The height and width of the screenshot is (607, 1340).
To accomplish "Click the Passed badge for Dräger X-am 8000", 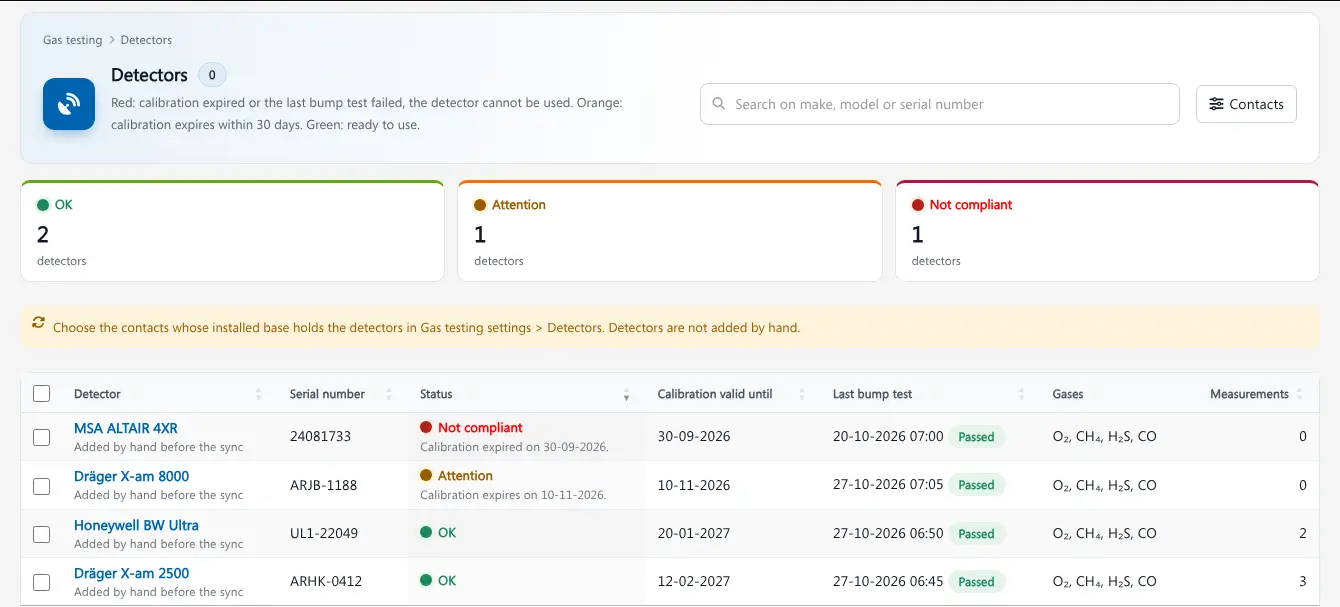I will [976, 485].
